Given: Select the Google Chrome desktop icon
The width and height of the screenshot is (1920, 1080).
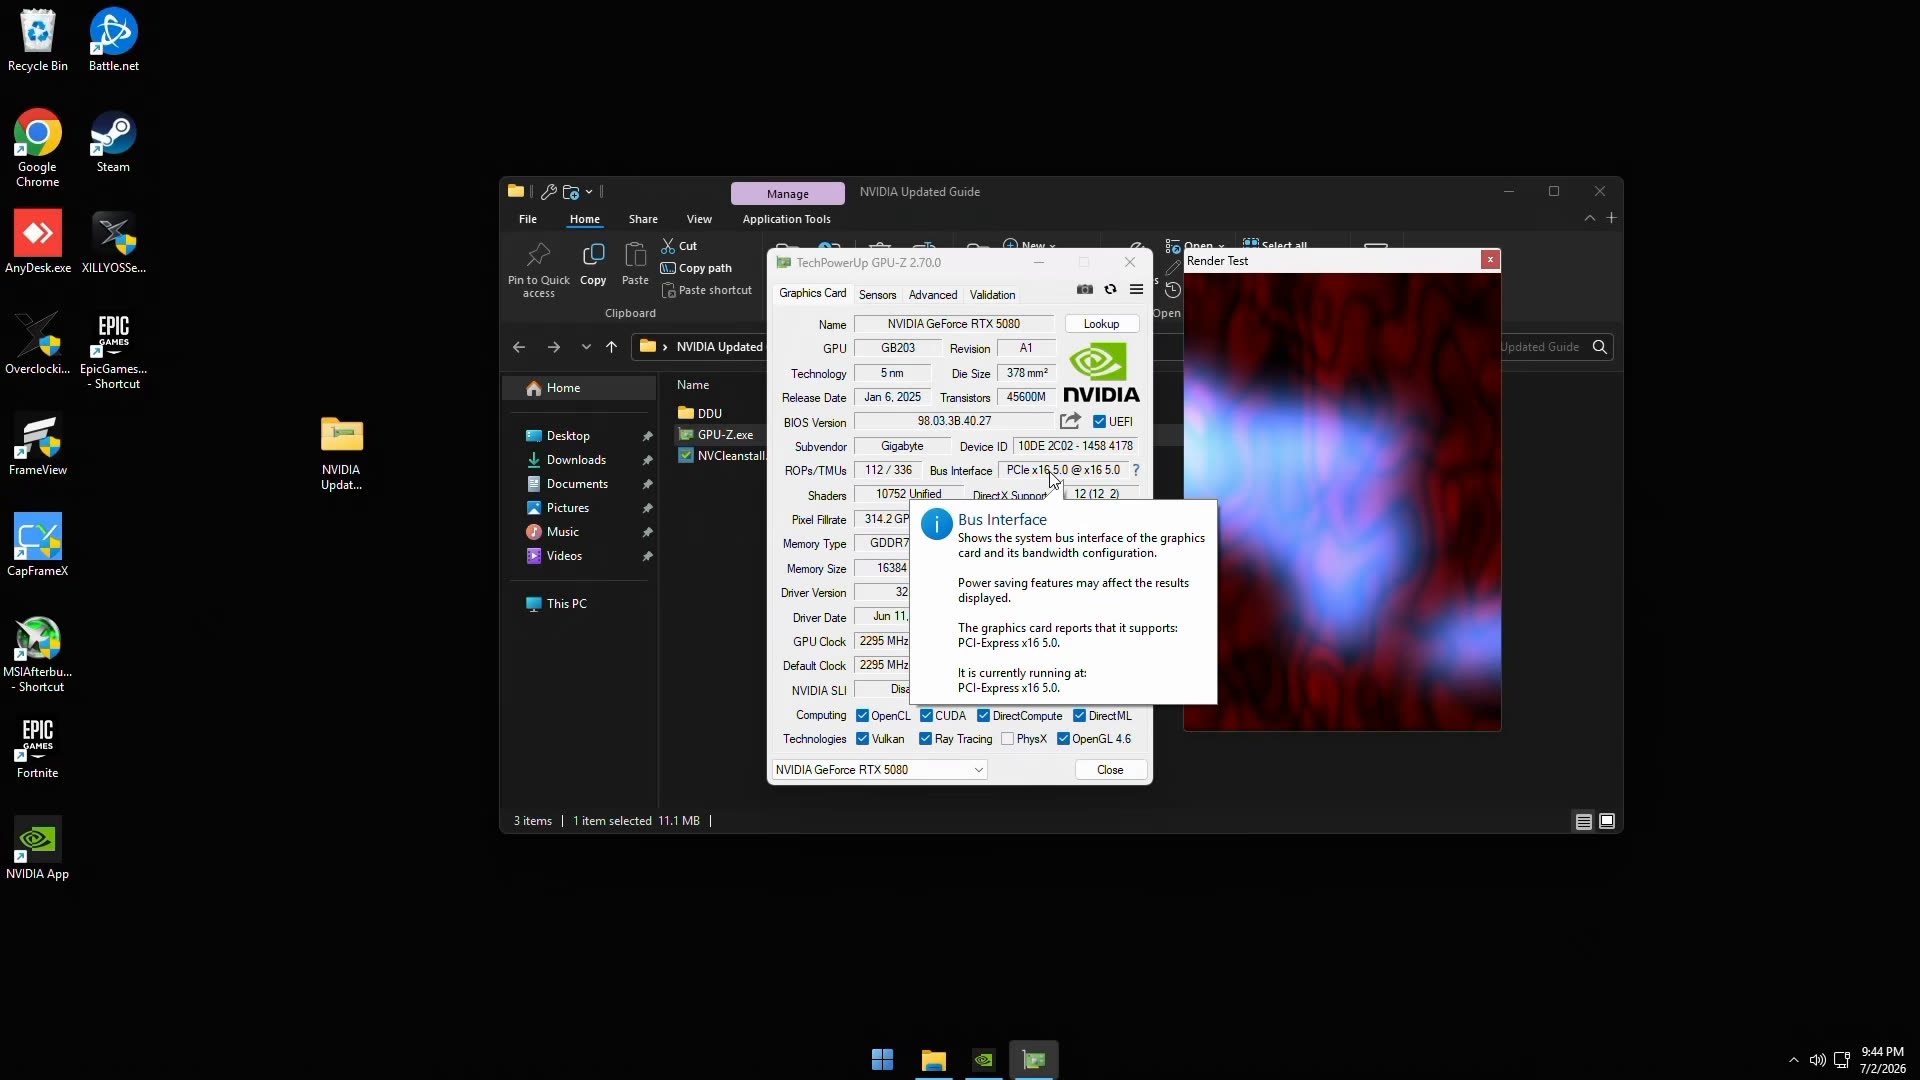Looking at the screenshot, I should click(38, 148).
